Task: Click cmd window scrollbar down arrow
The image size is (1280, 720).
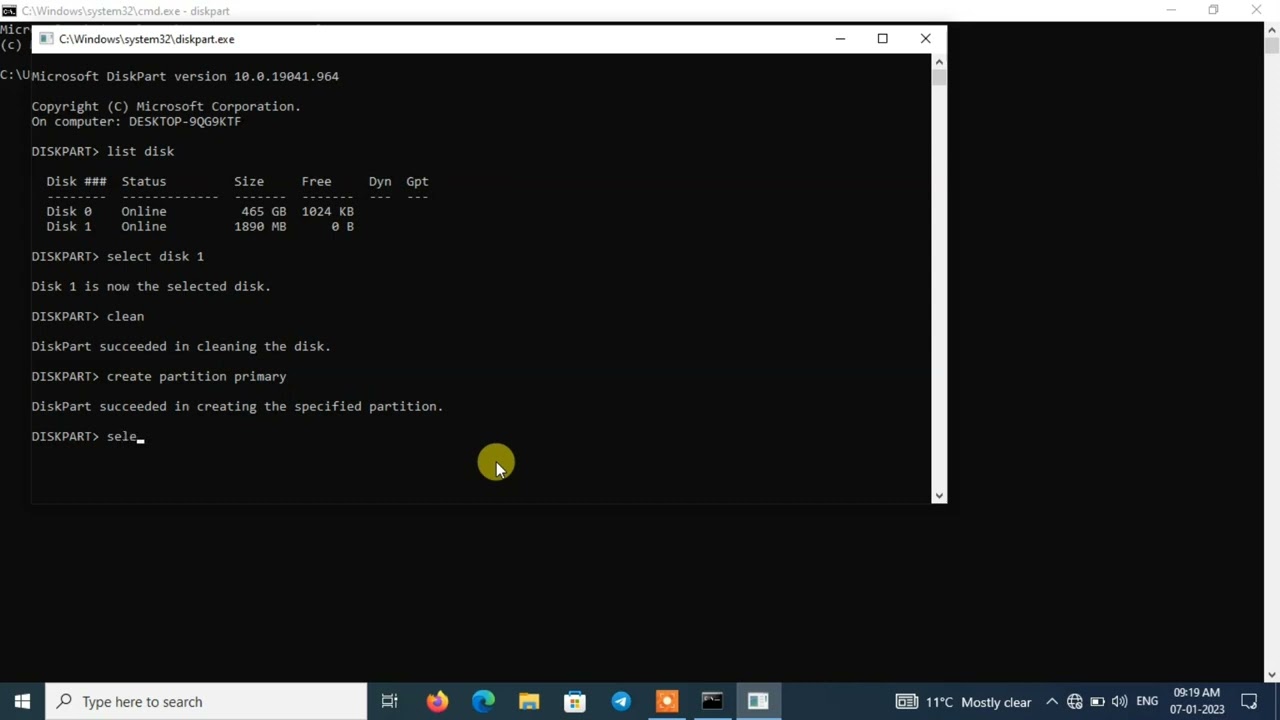Action: 1271,674
